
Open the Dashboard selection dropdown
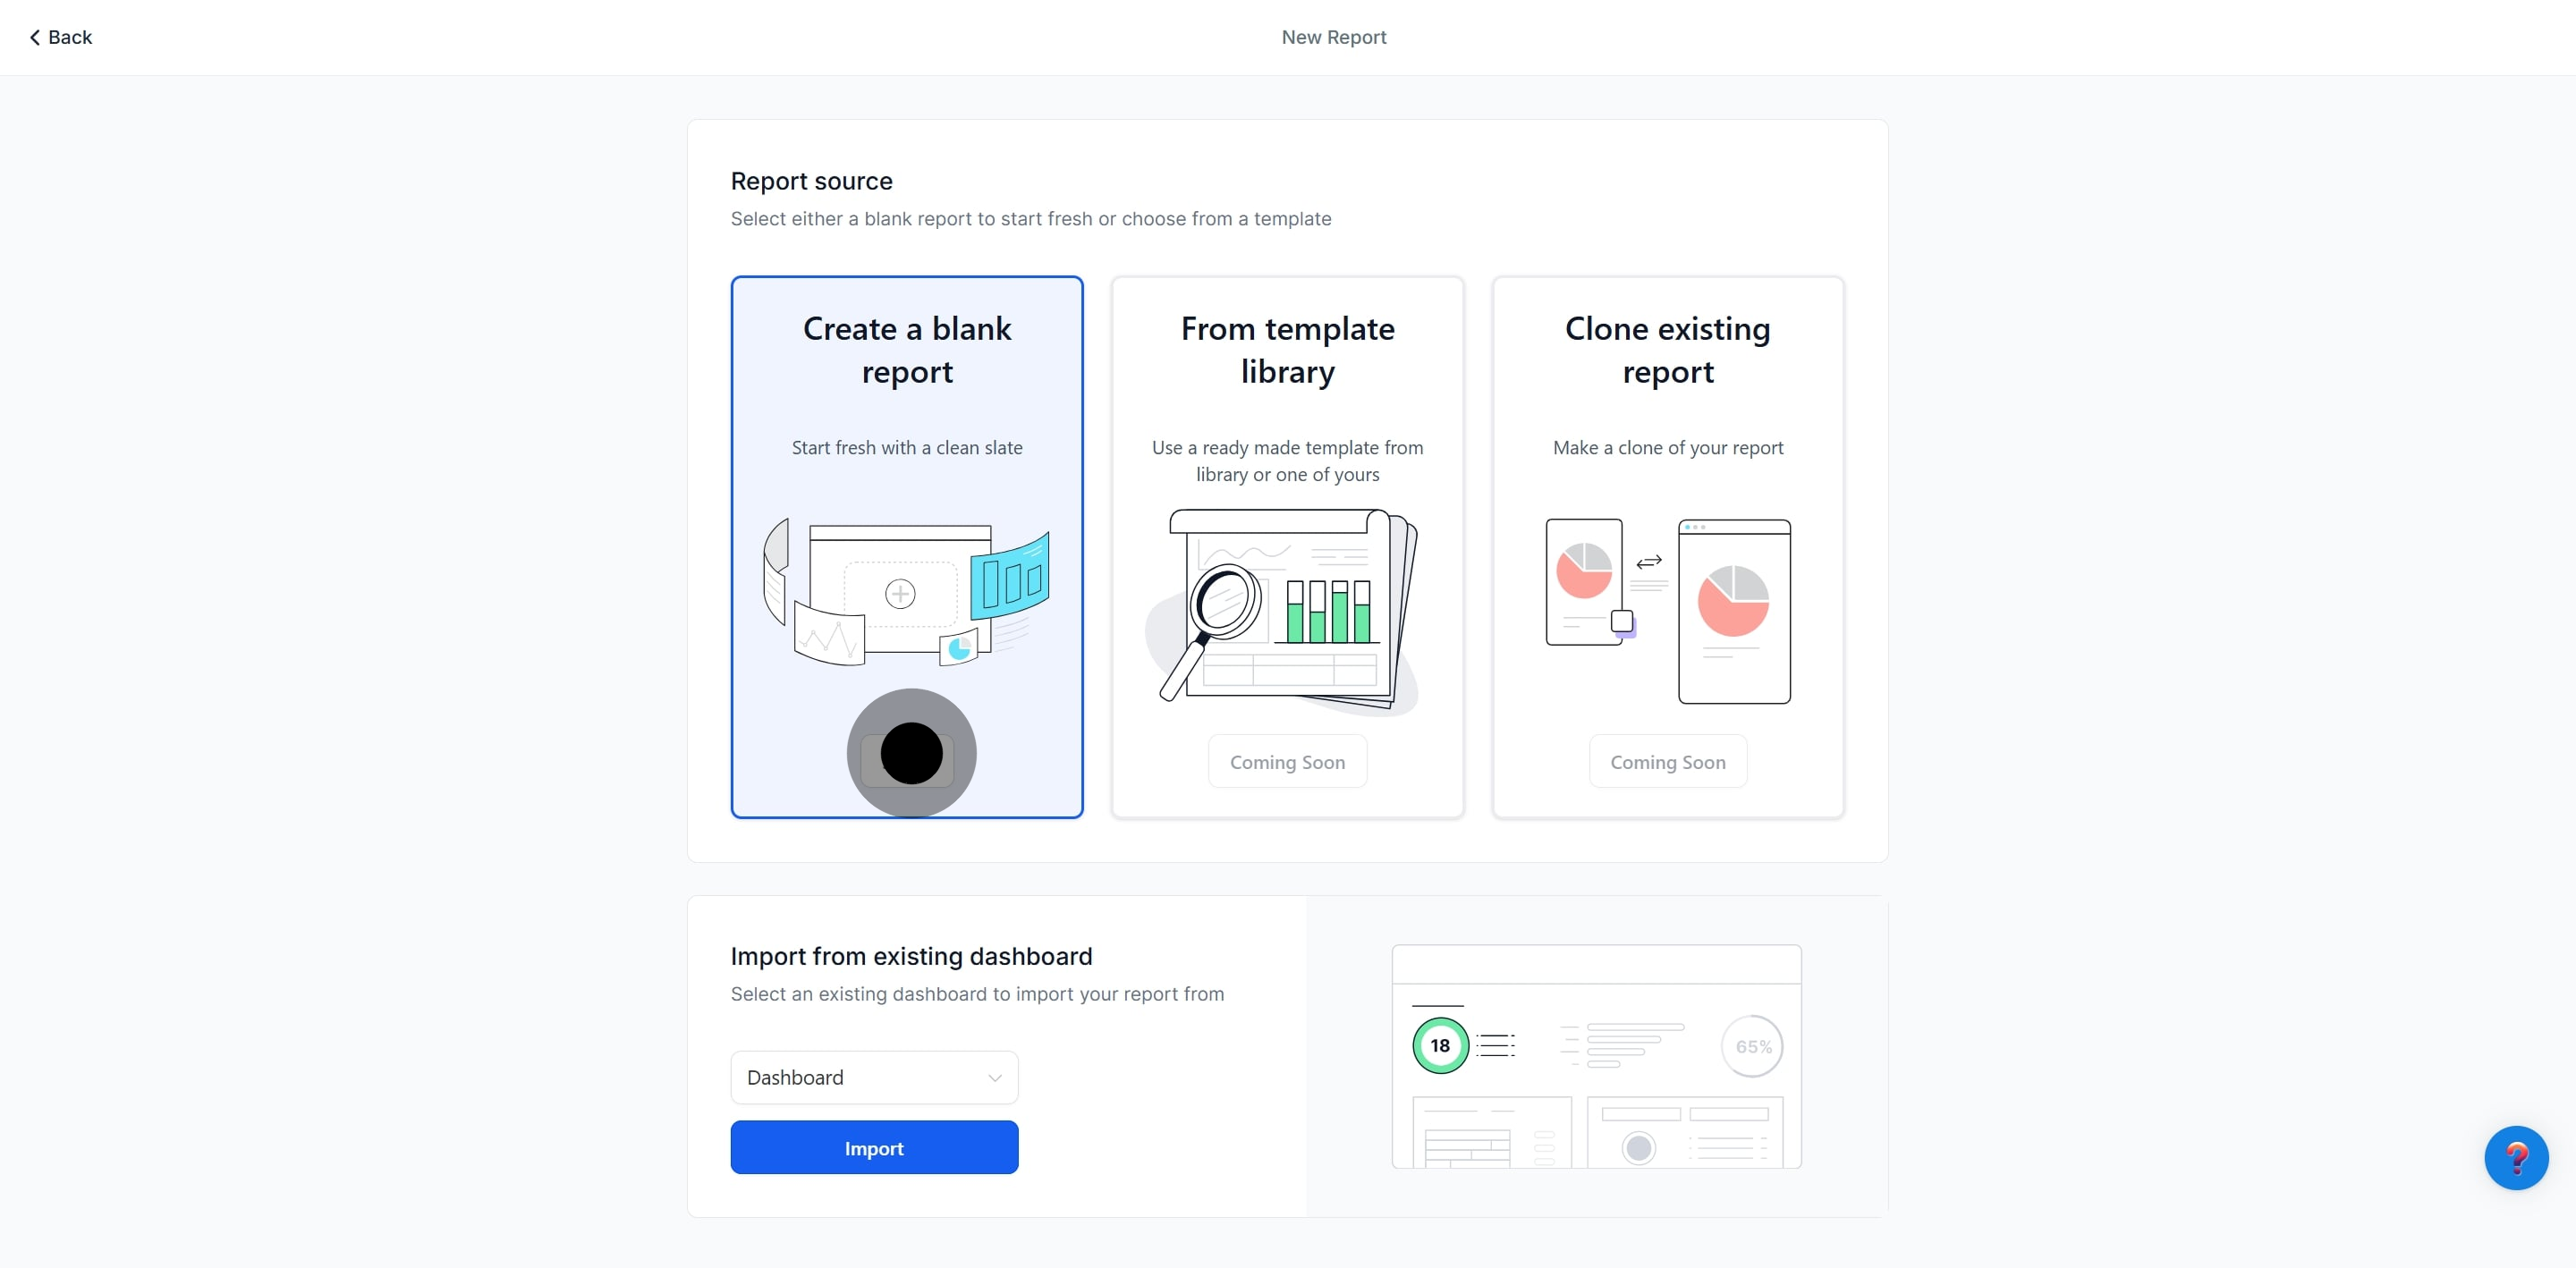point(873,1077)
